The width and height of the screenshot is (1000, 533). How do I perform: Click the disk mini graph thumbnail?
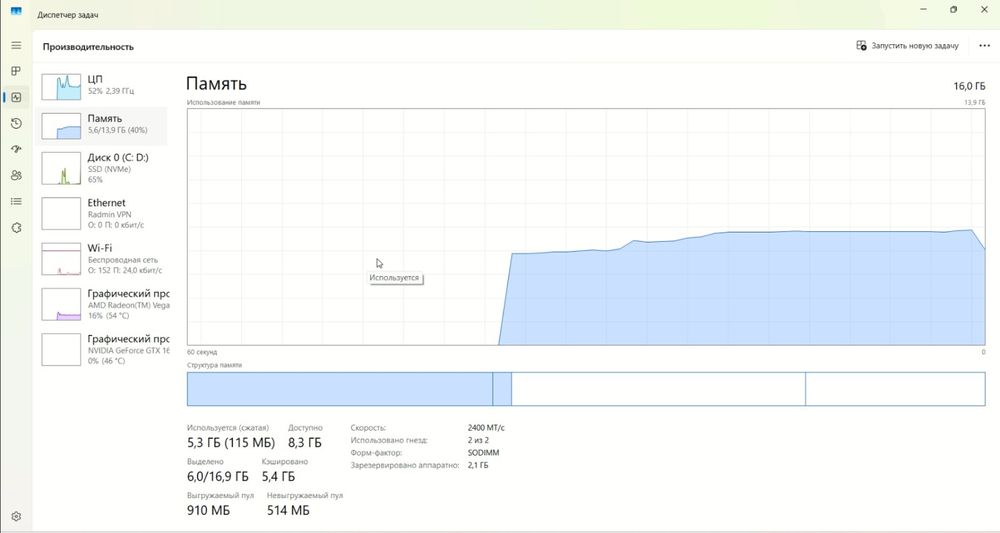[x=61, y=168]
